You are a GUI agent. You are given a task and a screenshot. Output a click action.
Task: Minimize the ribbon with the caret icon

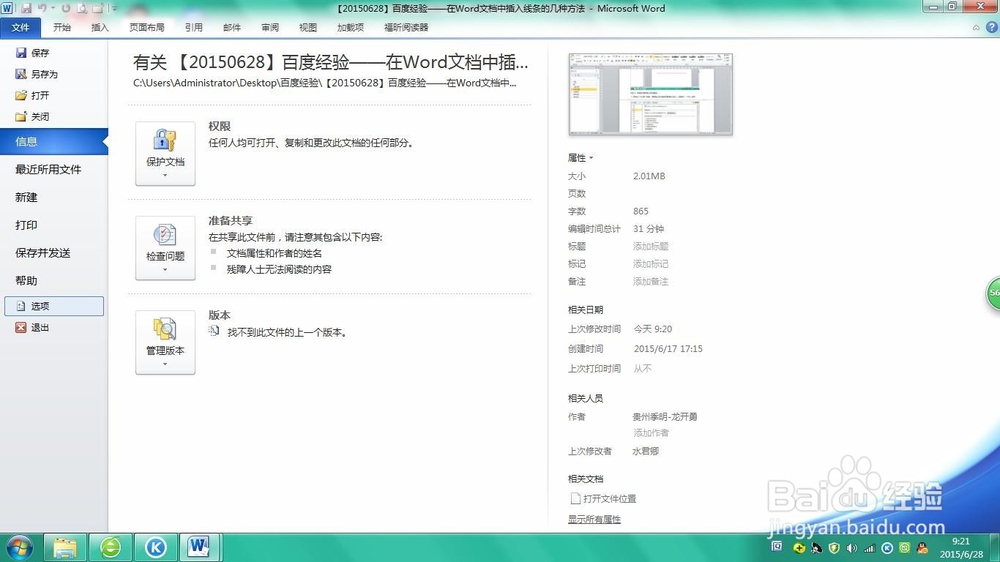pyautogui.click(x=976, y=27)
